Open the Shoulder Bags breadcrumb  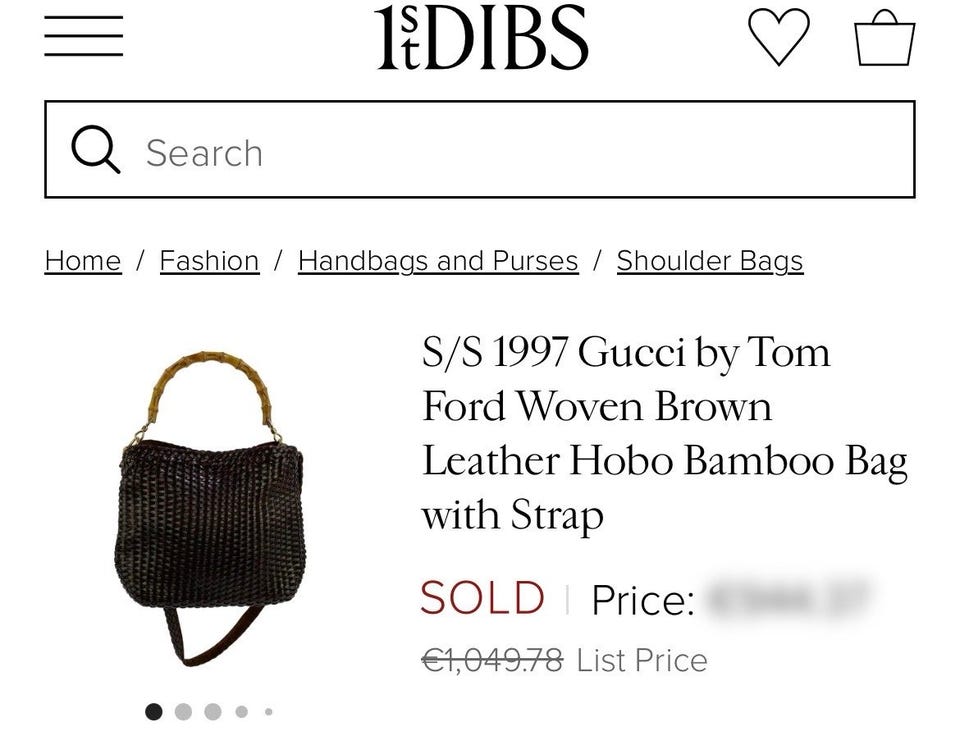point(710,261)
